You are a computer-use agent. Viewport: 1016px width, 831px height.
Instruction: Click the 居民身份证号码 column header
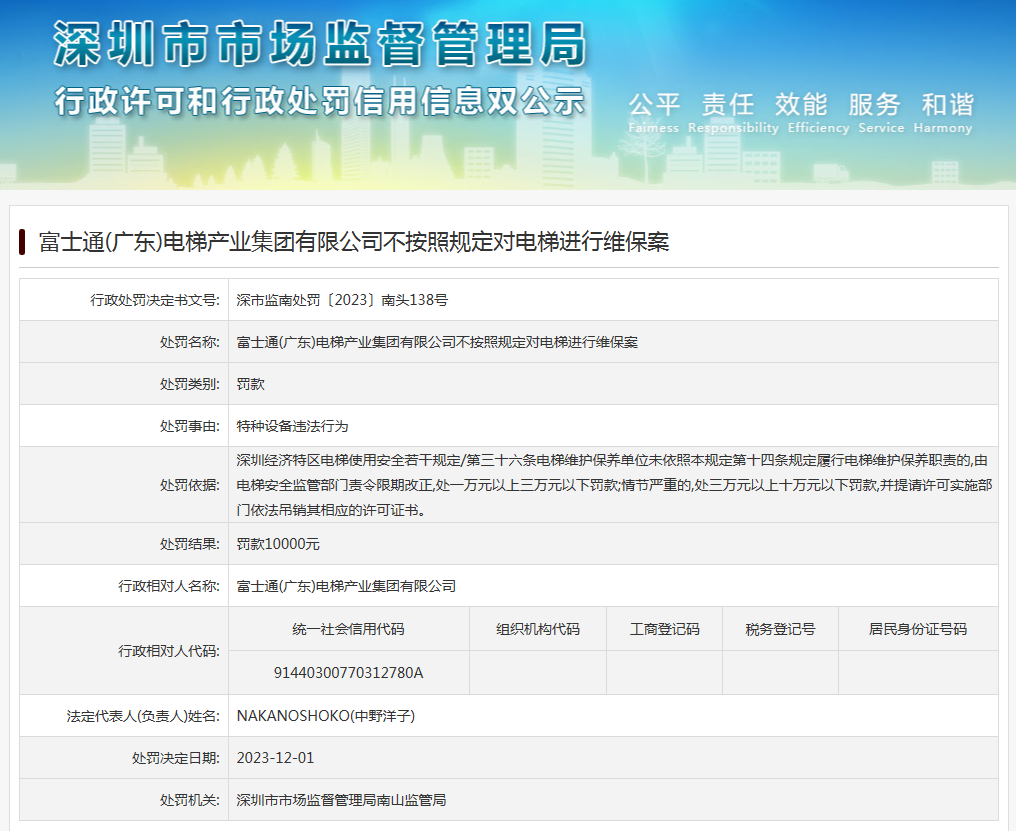(x=918, y=629)
